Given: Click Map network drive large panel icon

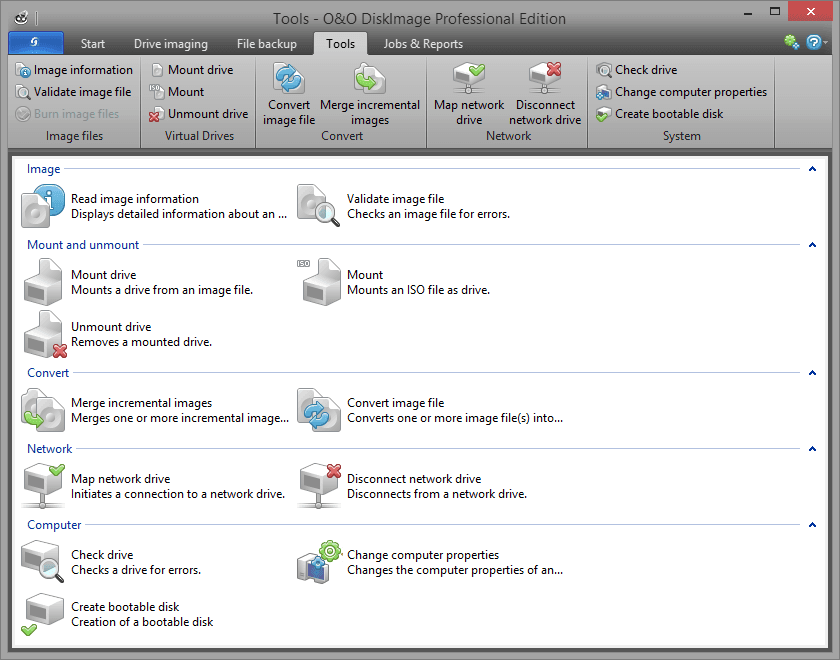Looking at the screenshot, I should (x=43, y=486).
